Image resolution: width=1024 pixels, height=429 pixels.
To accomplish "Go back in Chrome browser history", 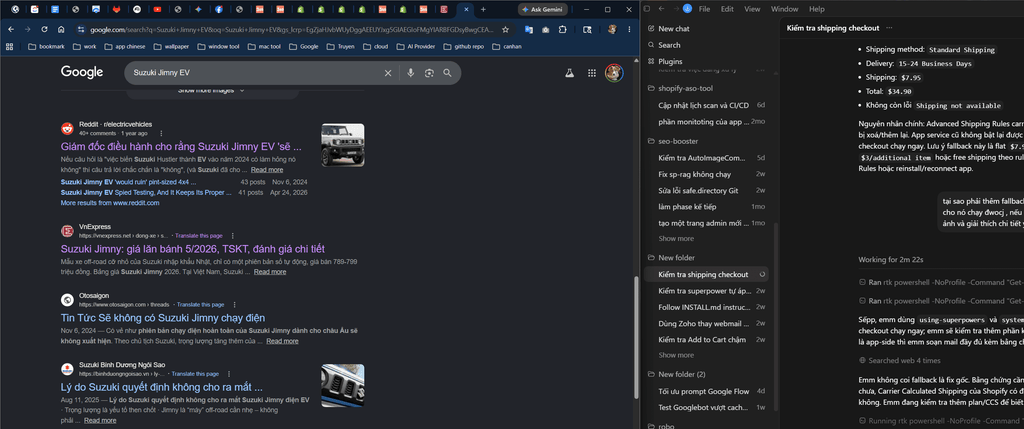I will 11,29.
